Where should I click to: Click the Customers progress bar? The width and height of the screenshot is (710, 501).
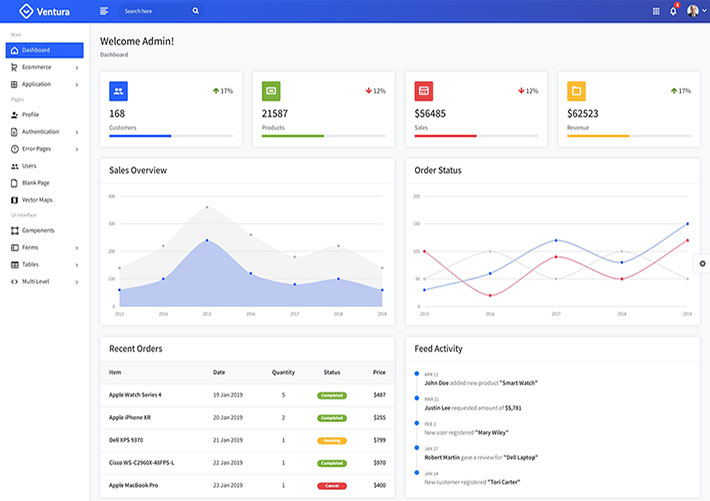pyautogui.click(x=171, y=135)
